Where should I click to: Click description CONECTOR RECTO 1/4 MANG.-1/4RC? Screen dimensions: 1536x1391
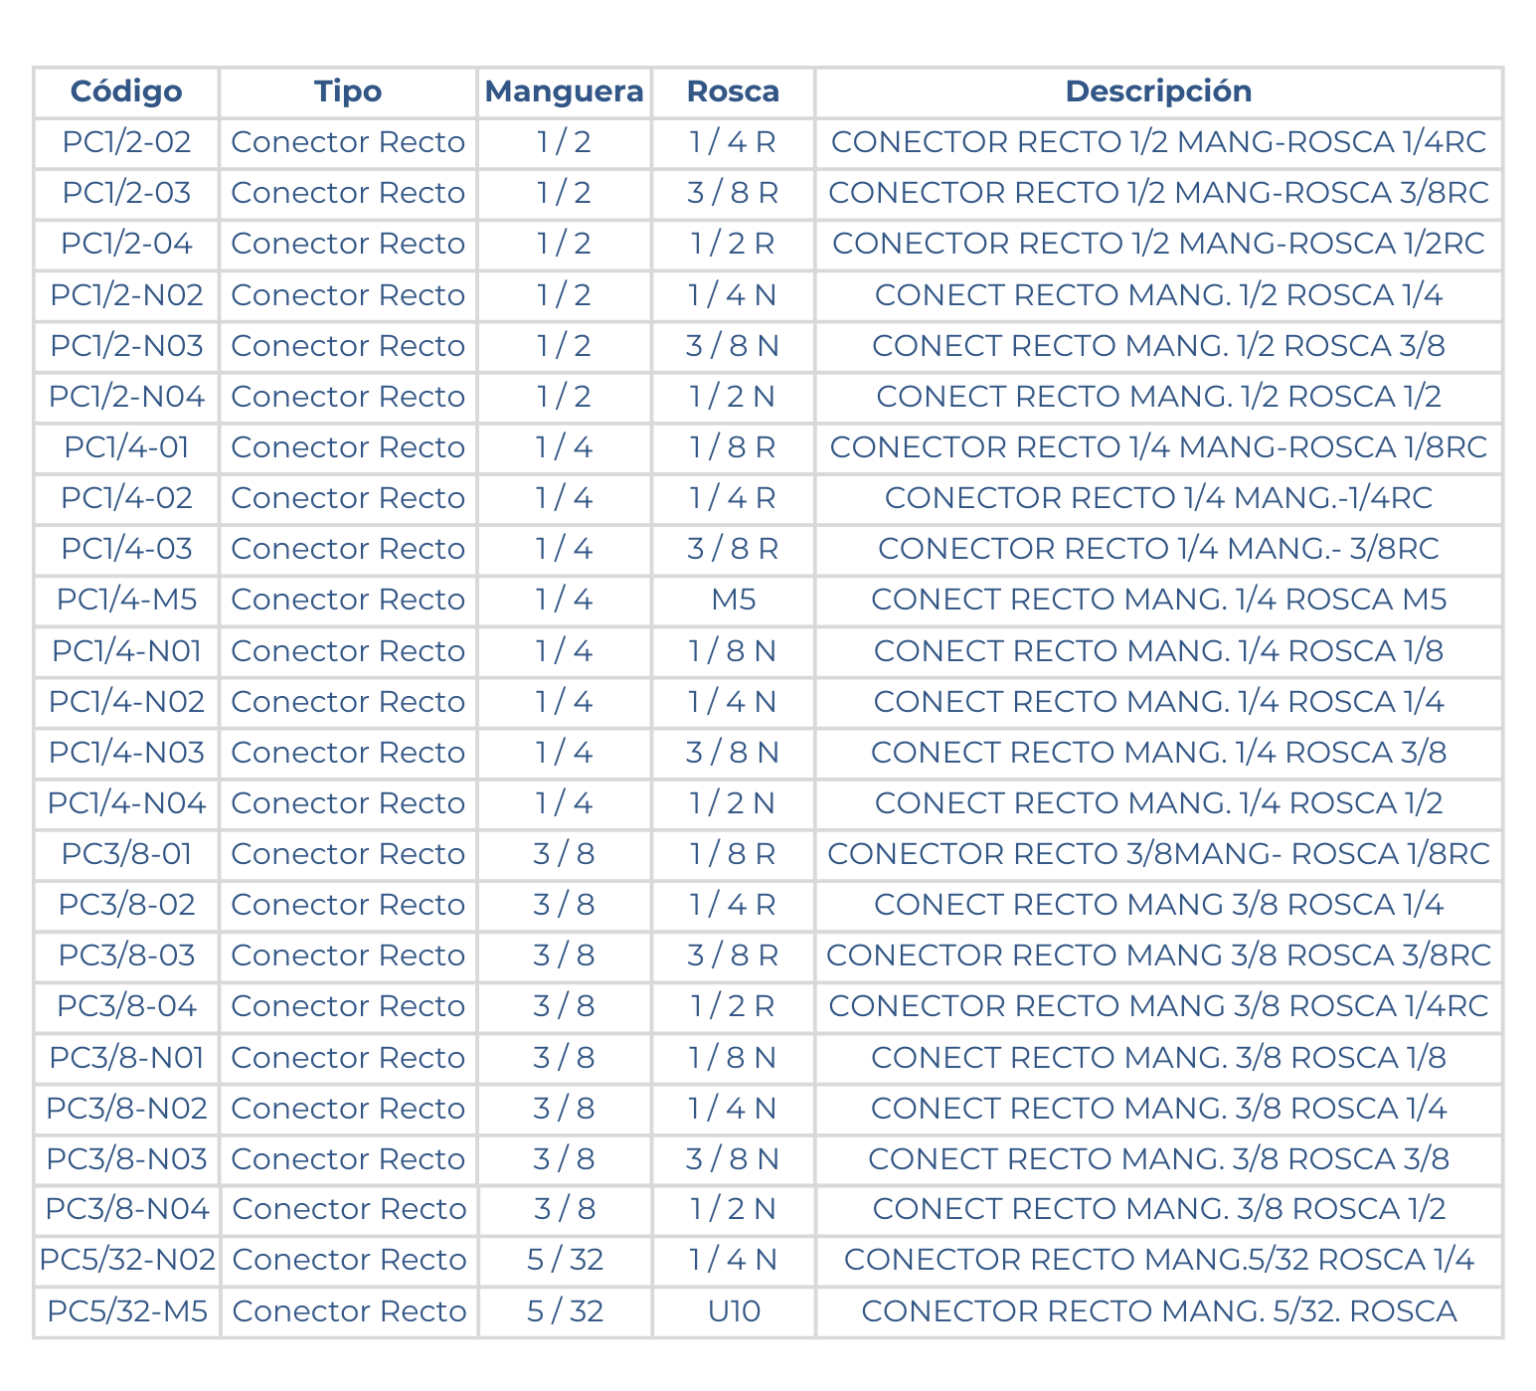pyautogui.click(x=1158, y=498)
